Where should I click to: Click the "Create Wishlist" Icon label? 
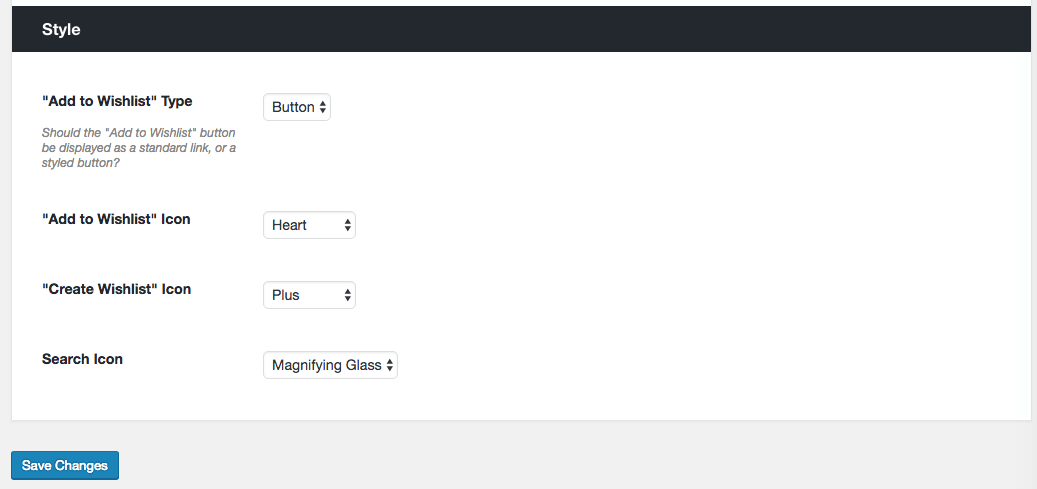tap(116, 289)
